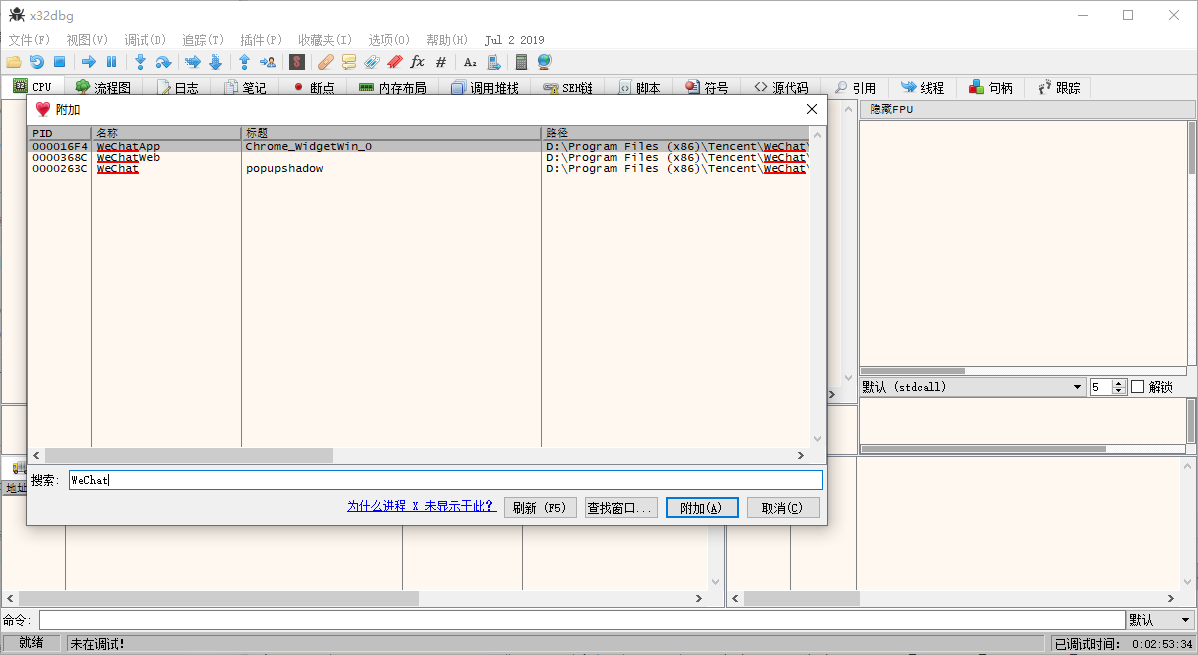
Task: Increase argument count using spinner up arrow
Action: tap(1120, 383)
